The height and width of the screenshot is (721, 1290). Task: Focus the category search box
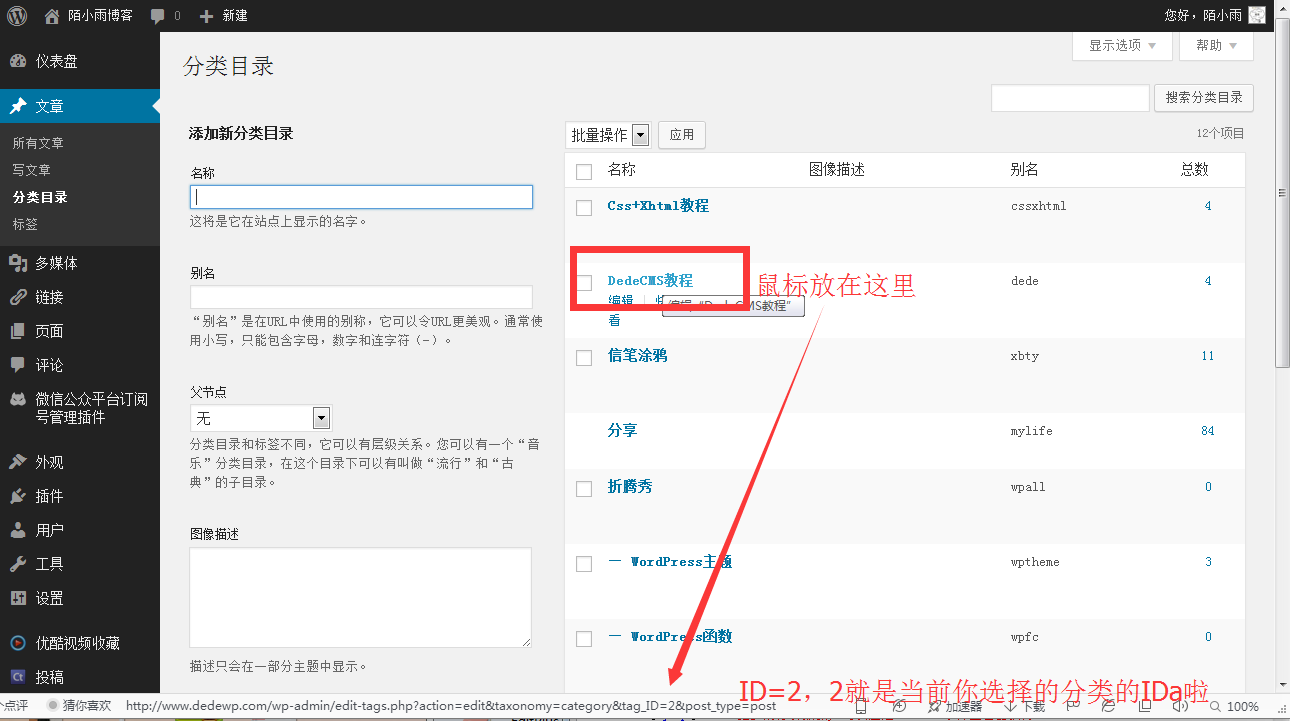[x=1070, y=98]
